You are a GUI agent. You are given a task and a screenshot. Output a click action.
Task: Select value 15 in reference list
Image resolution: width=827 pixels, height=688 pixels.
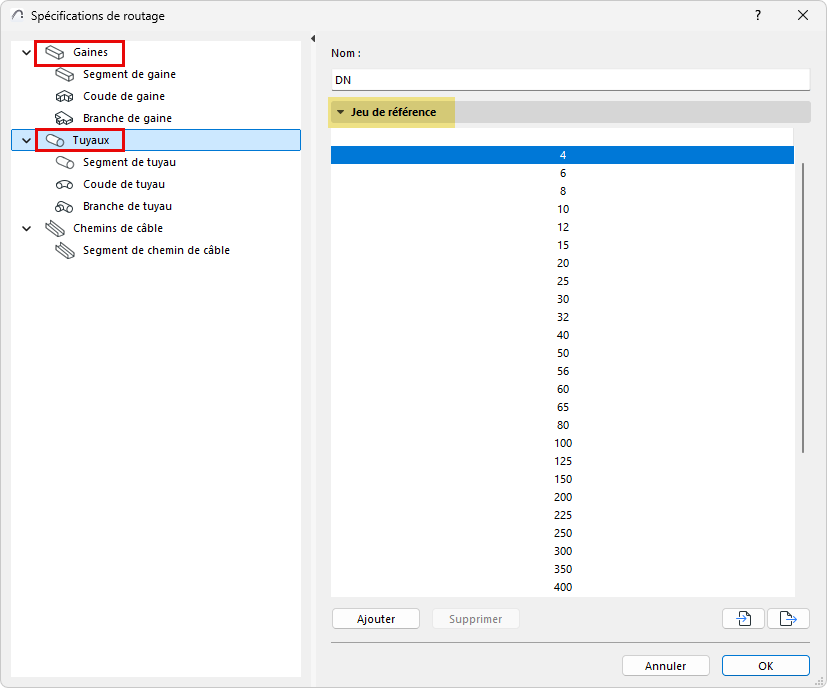(562, 245)
